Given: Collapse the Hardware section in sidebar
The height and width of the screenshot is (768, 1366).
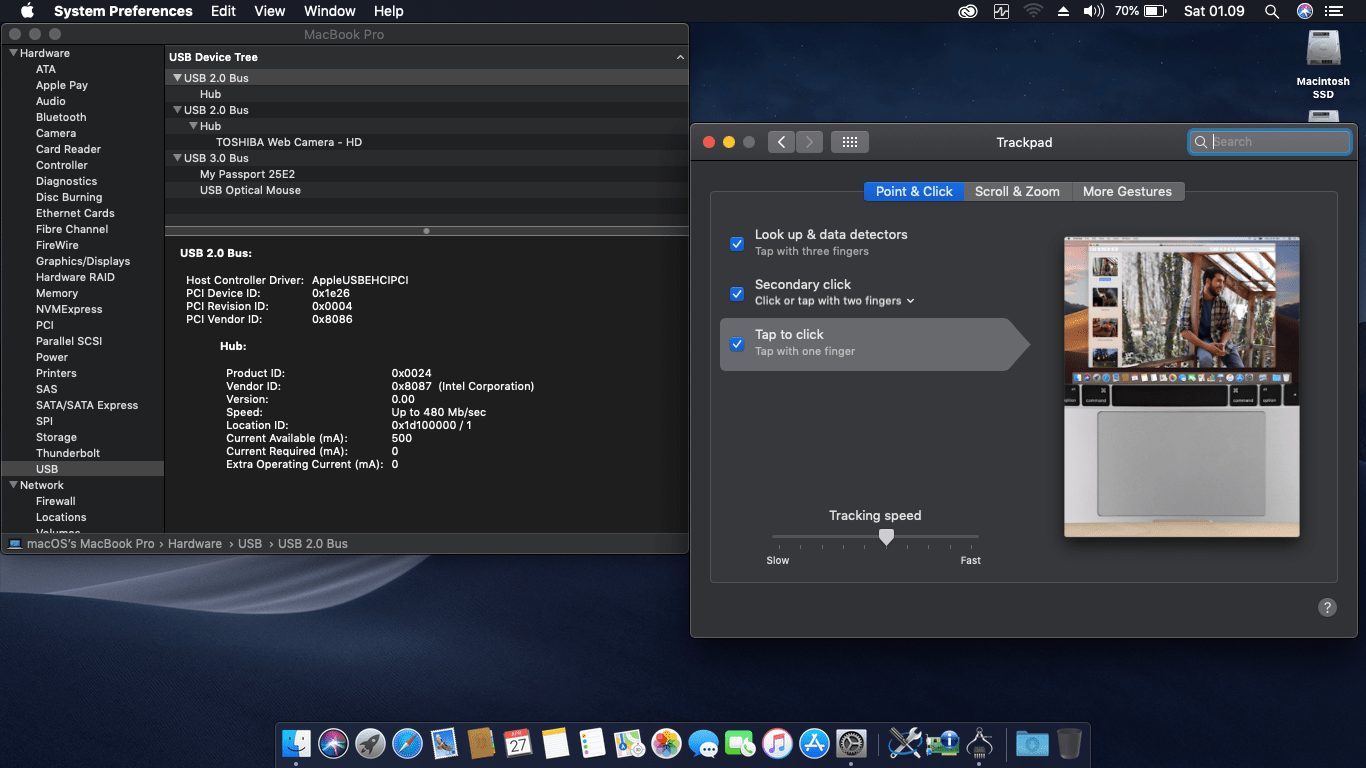Looking at the screenshot, I should 13,53.
